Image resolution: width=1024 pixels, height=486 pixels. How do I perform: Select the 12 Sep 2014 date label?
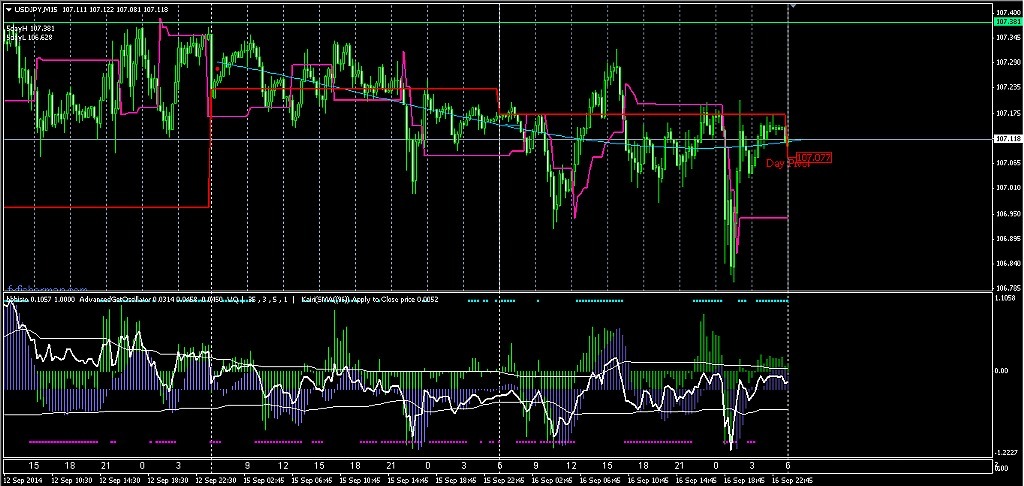[x=23, y=480]
